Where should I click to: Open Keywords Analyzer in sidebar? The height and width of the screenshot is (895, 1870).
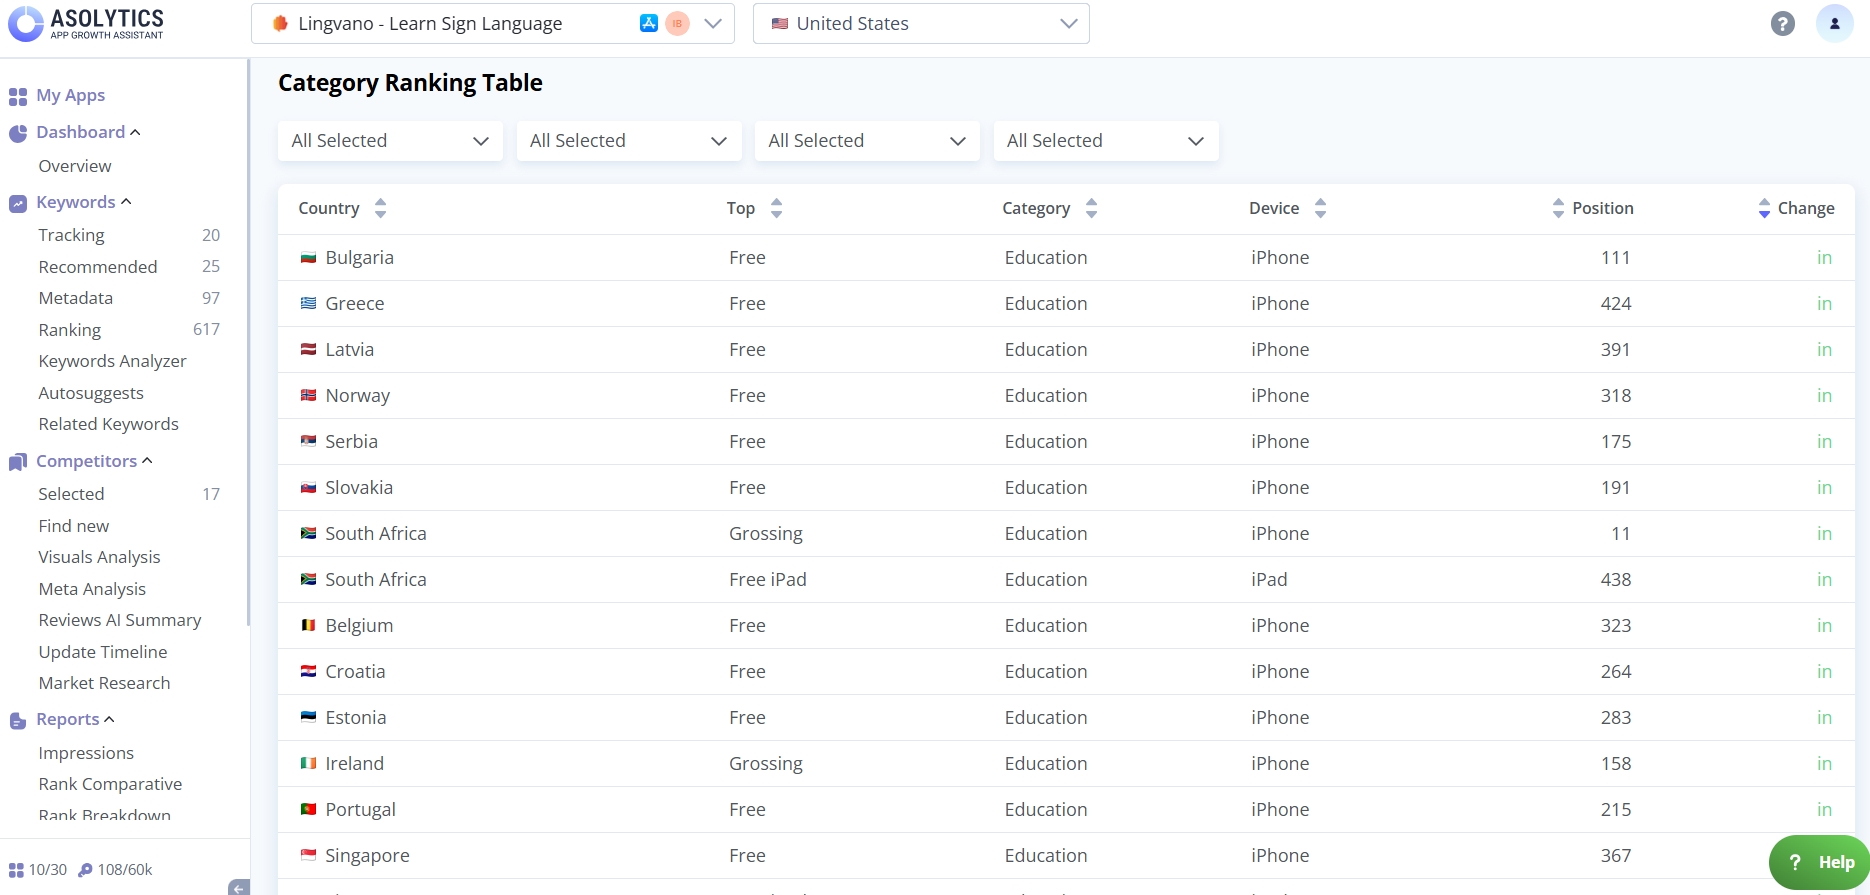point(112,361)
